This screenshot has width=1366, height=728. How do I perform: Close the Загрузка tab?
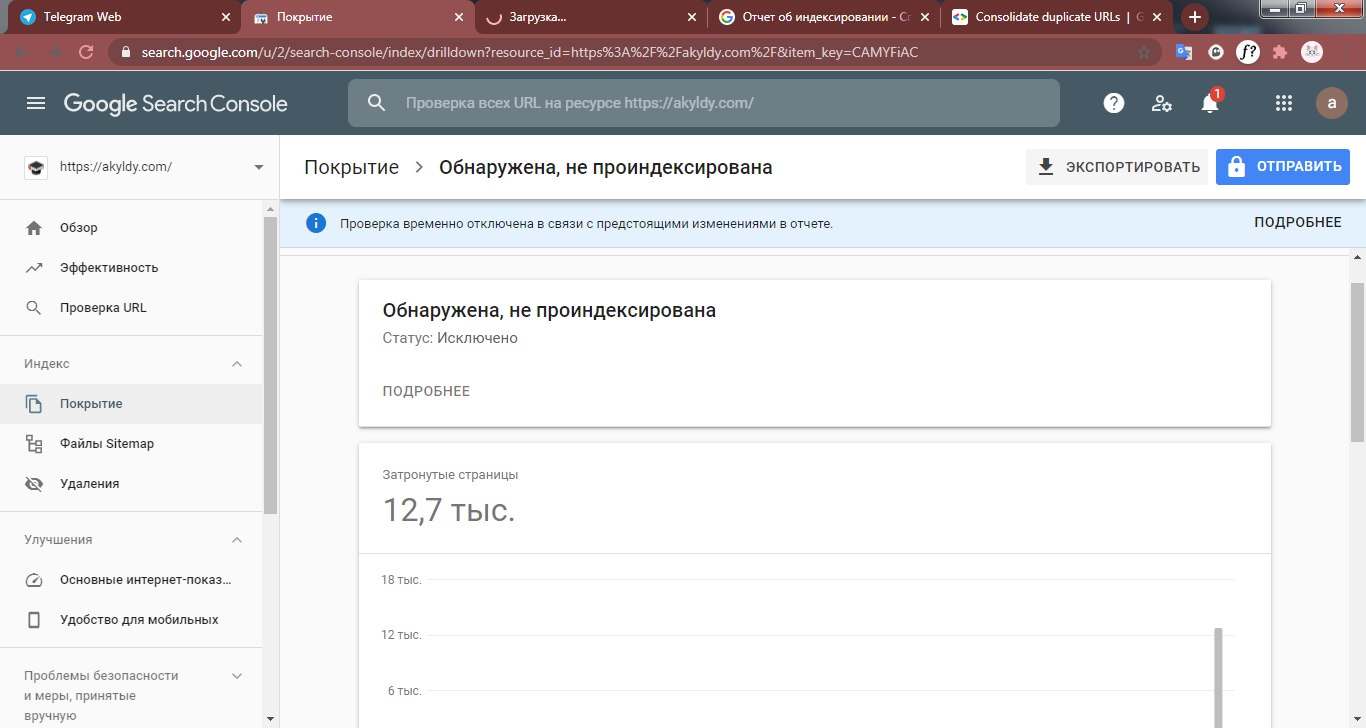[692, 17]
